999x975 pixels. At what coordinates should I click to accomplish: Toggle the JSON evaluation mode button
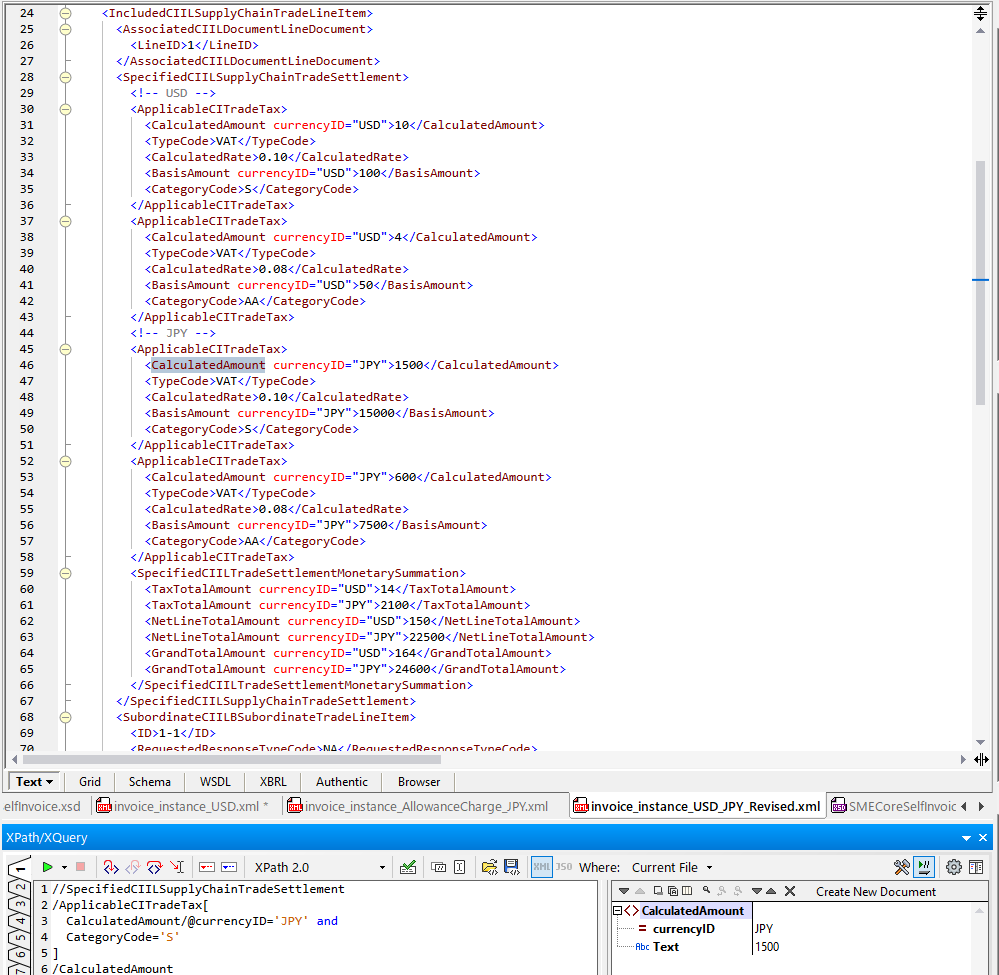564,867
